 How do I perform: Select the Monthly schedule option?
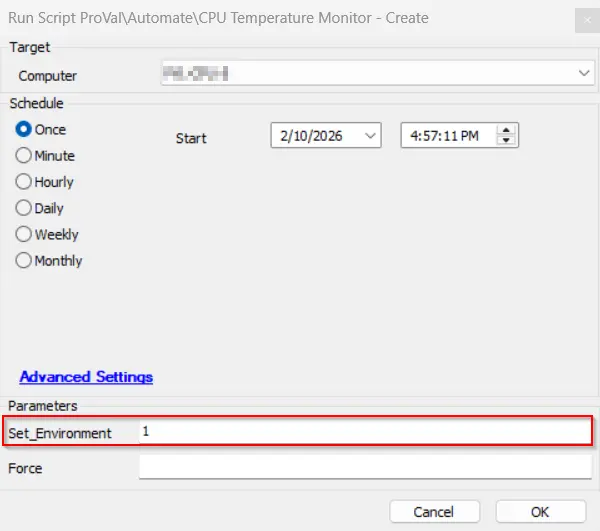pos(24,260)
